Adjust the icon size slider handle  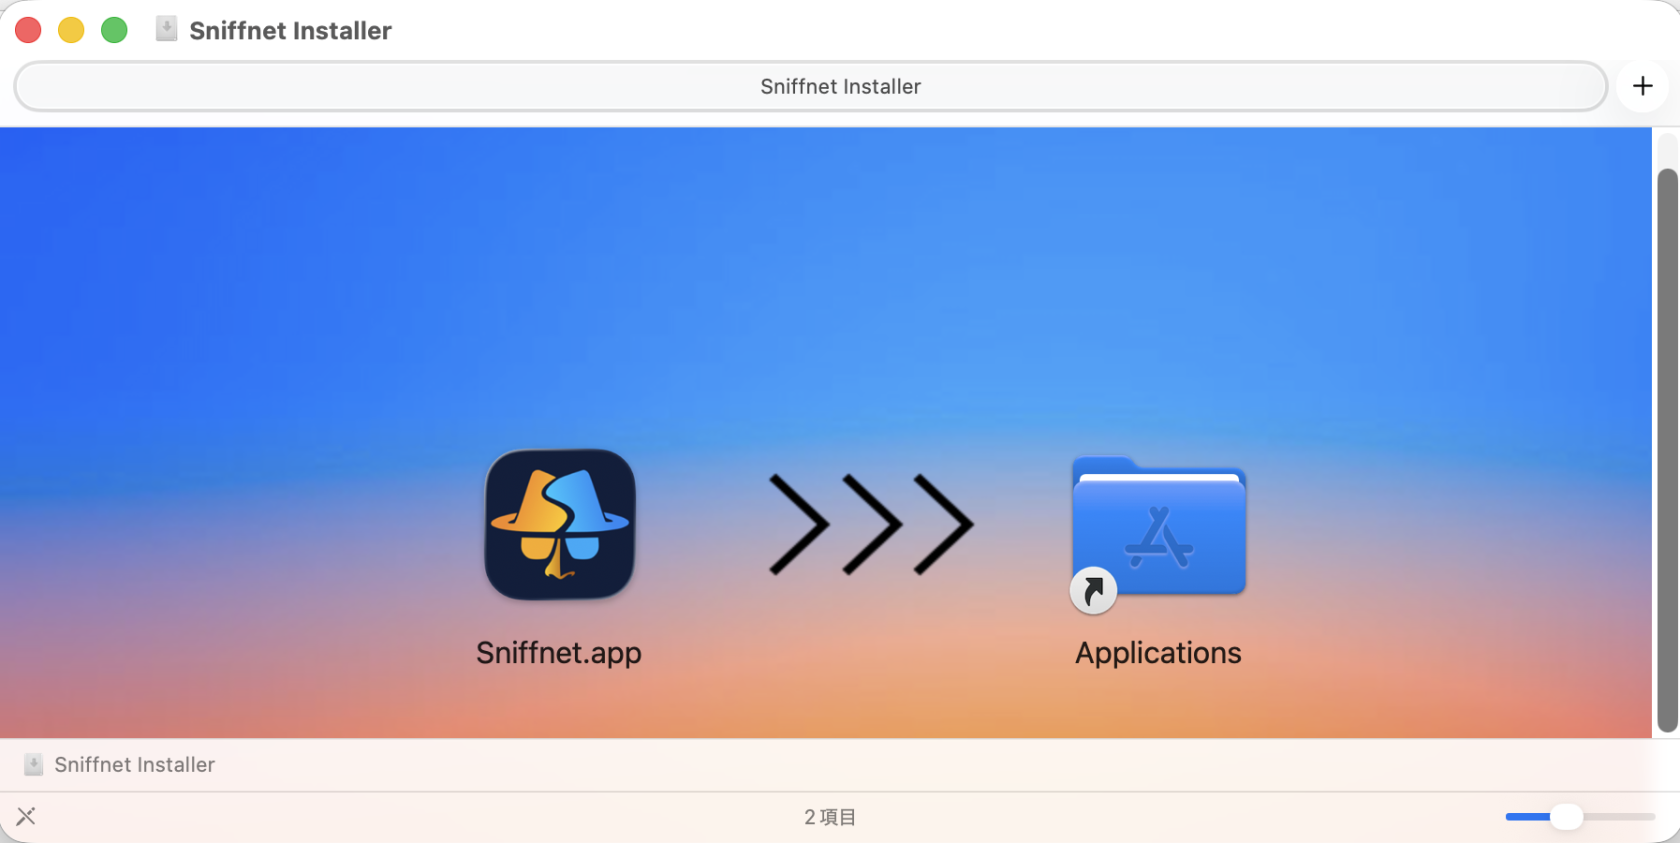point(1566,817)
